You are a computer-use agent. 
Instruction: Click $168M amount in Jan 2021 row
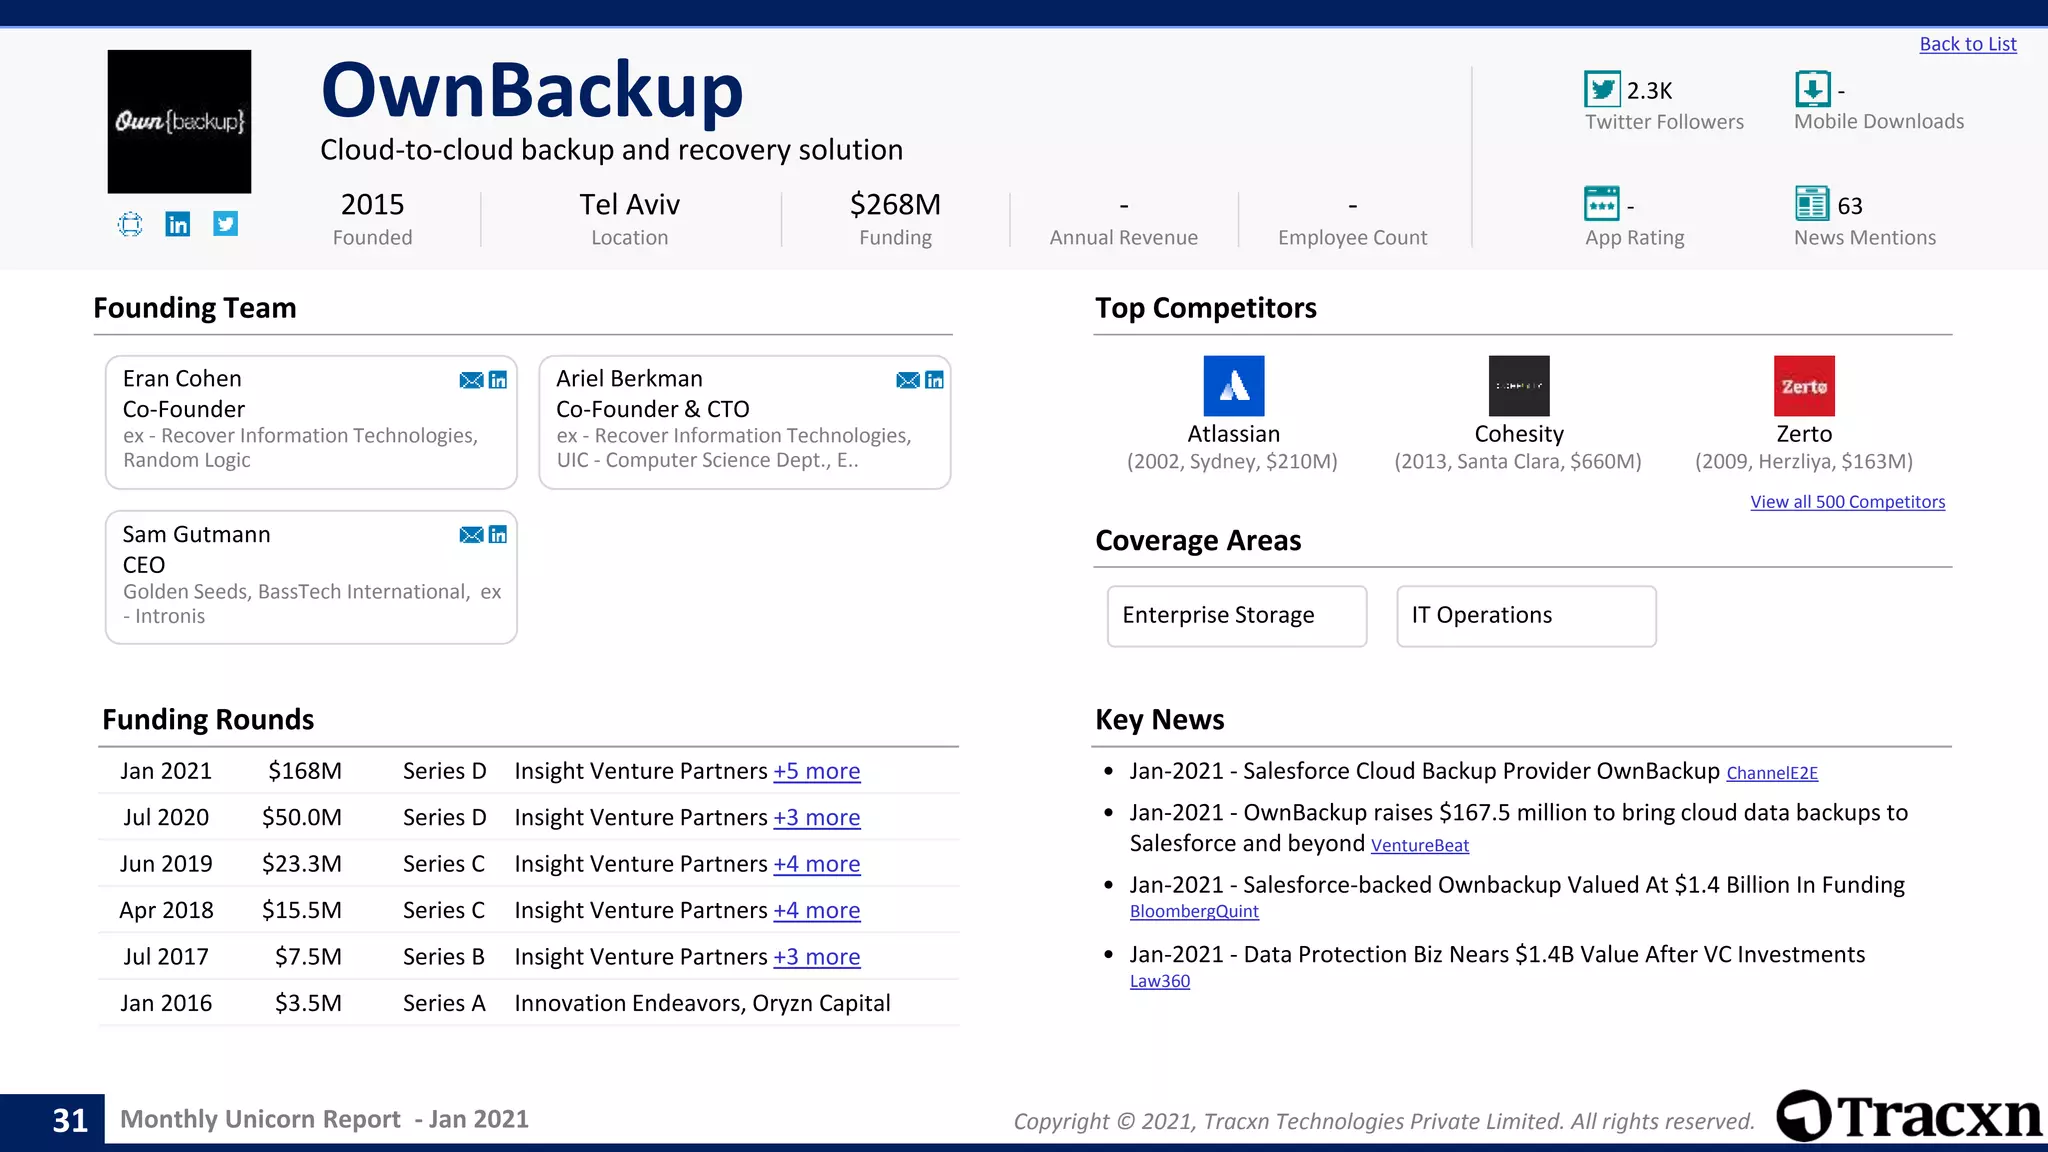point(305,771)
